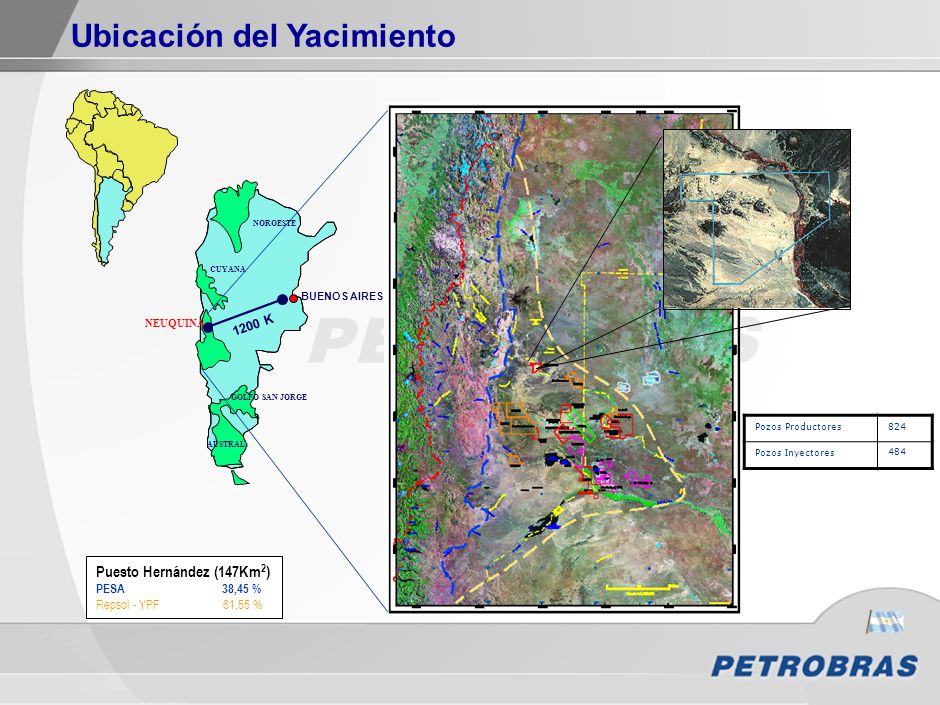Select the dark blue Neuquina endpoint dot
The width and height of the screenshot is (940, 705).
tap(207, 327)
